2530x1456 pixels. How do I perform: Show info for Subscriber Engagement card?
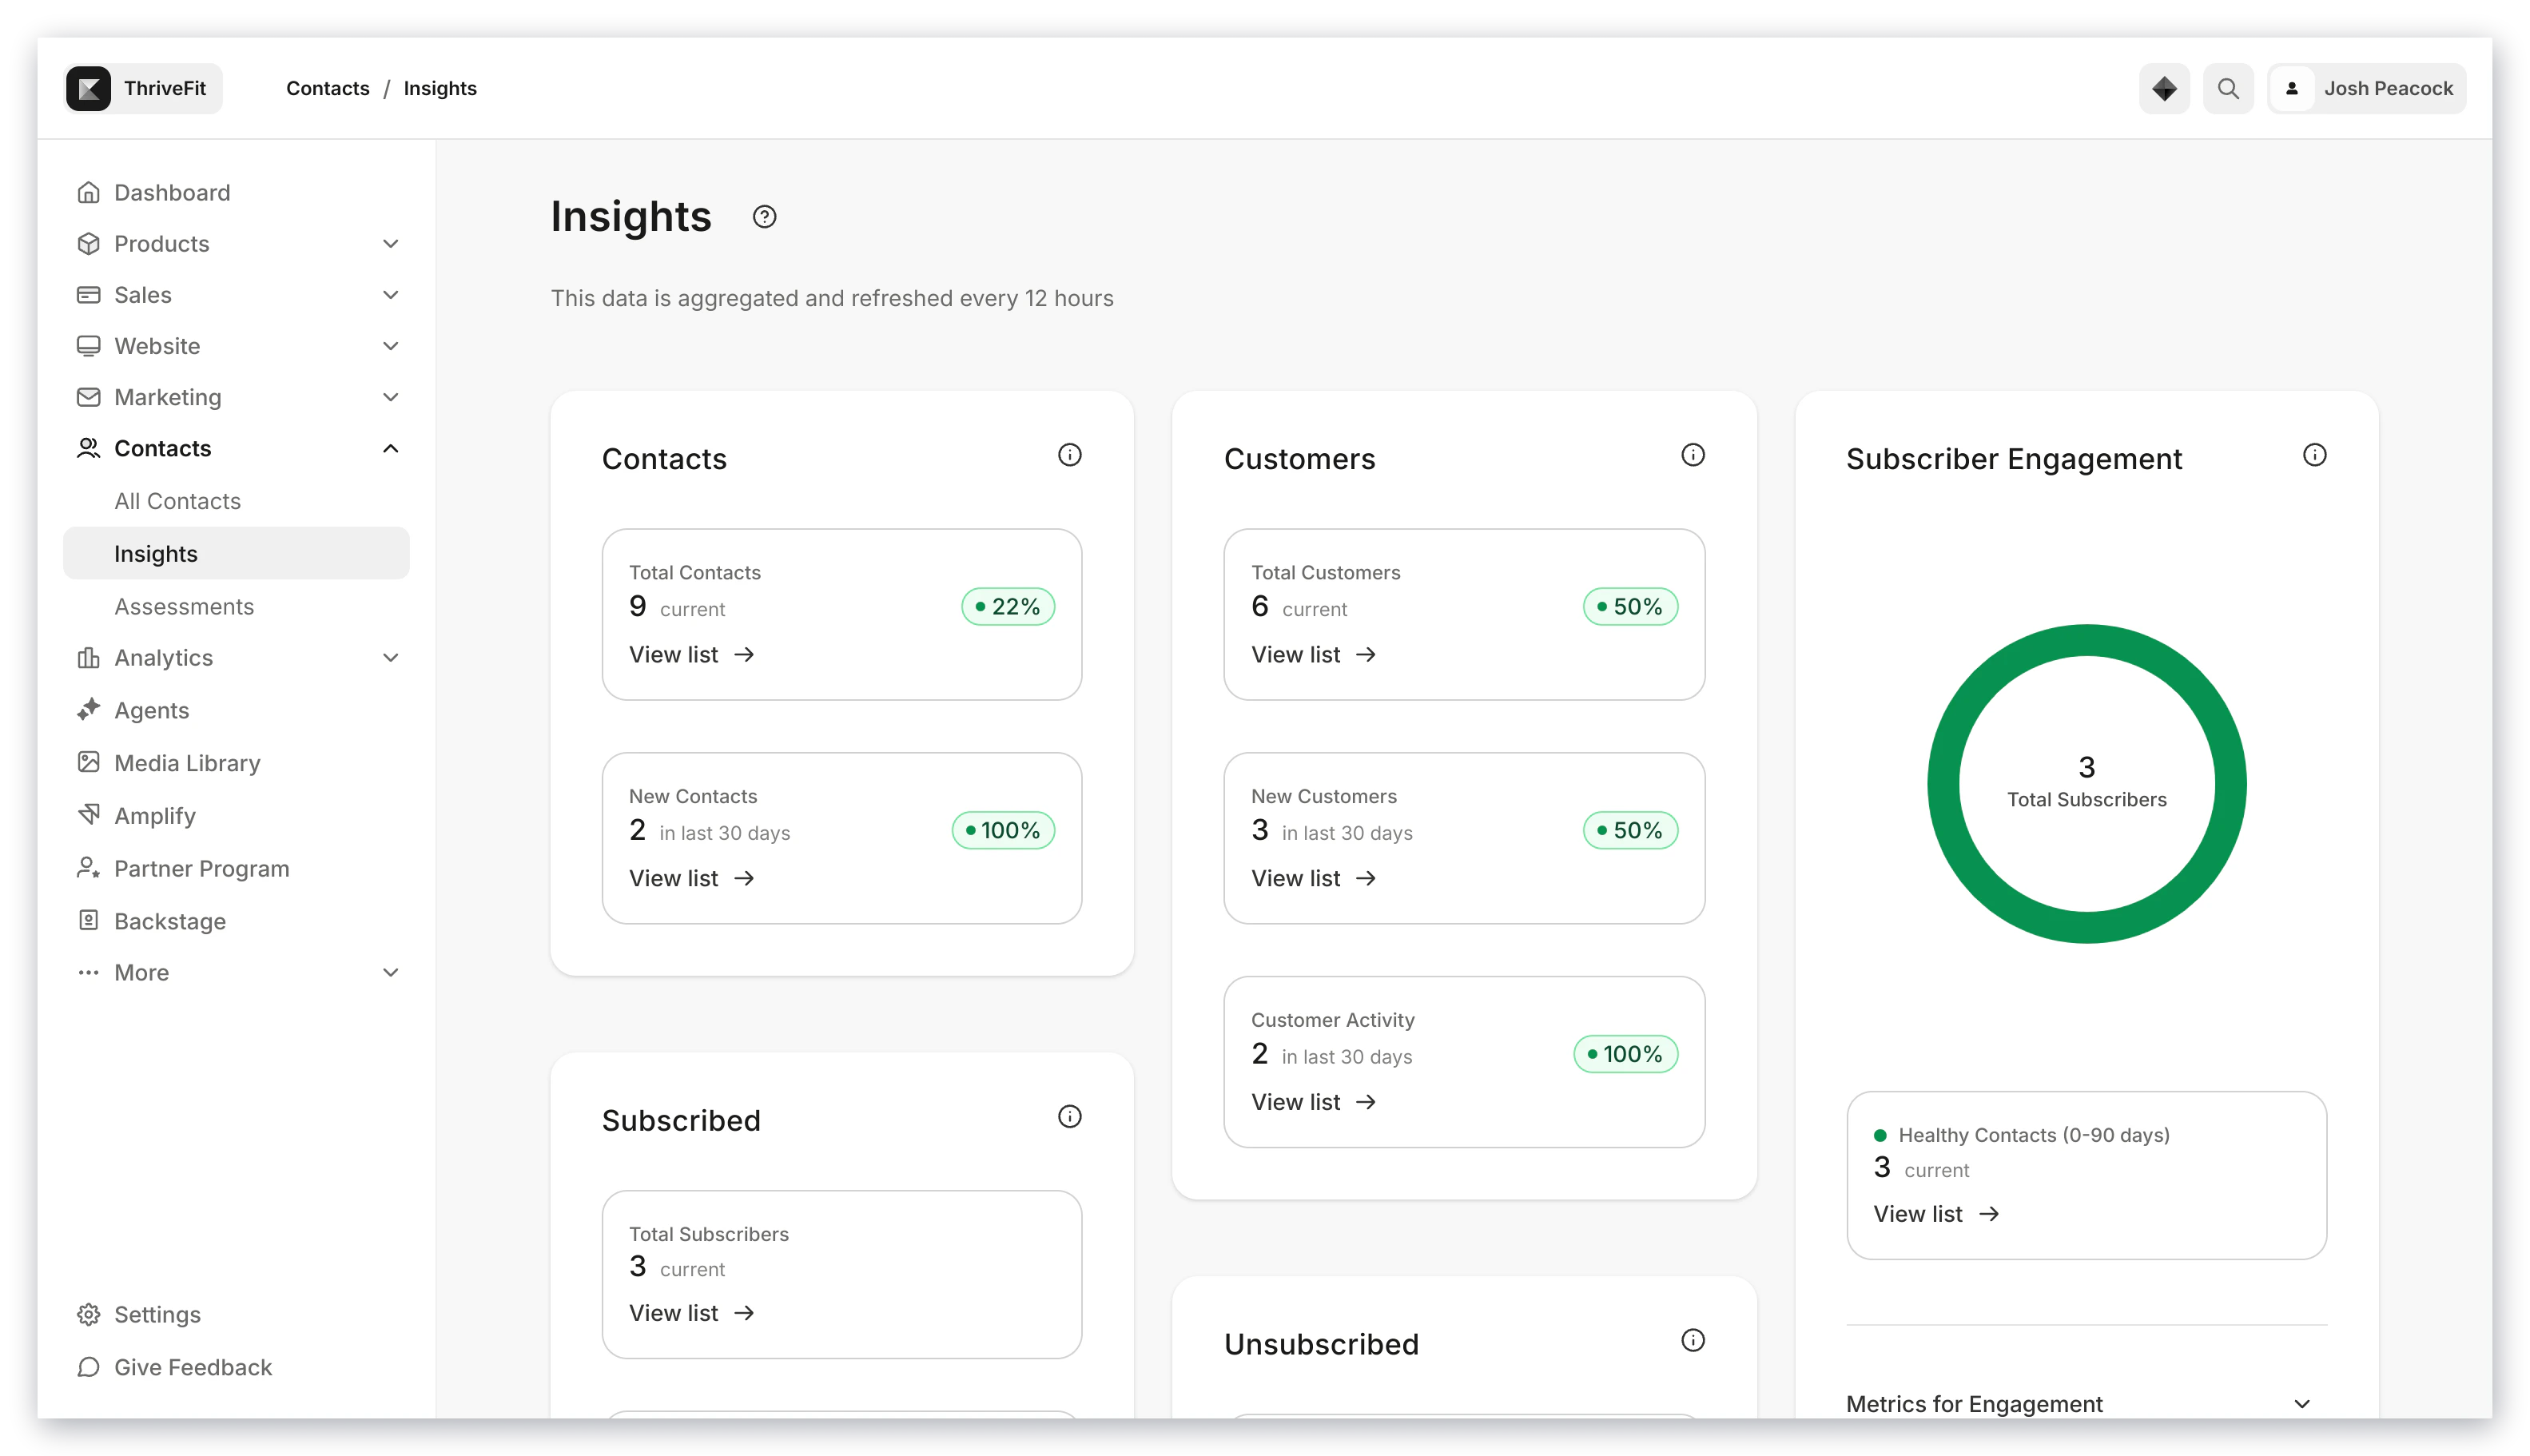click(x=2314, y=455)
